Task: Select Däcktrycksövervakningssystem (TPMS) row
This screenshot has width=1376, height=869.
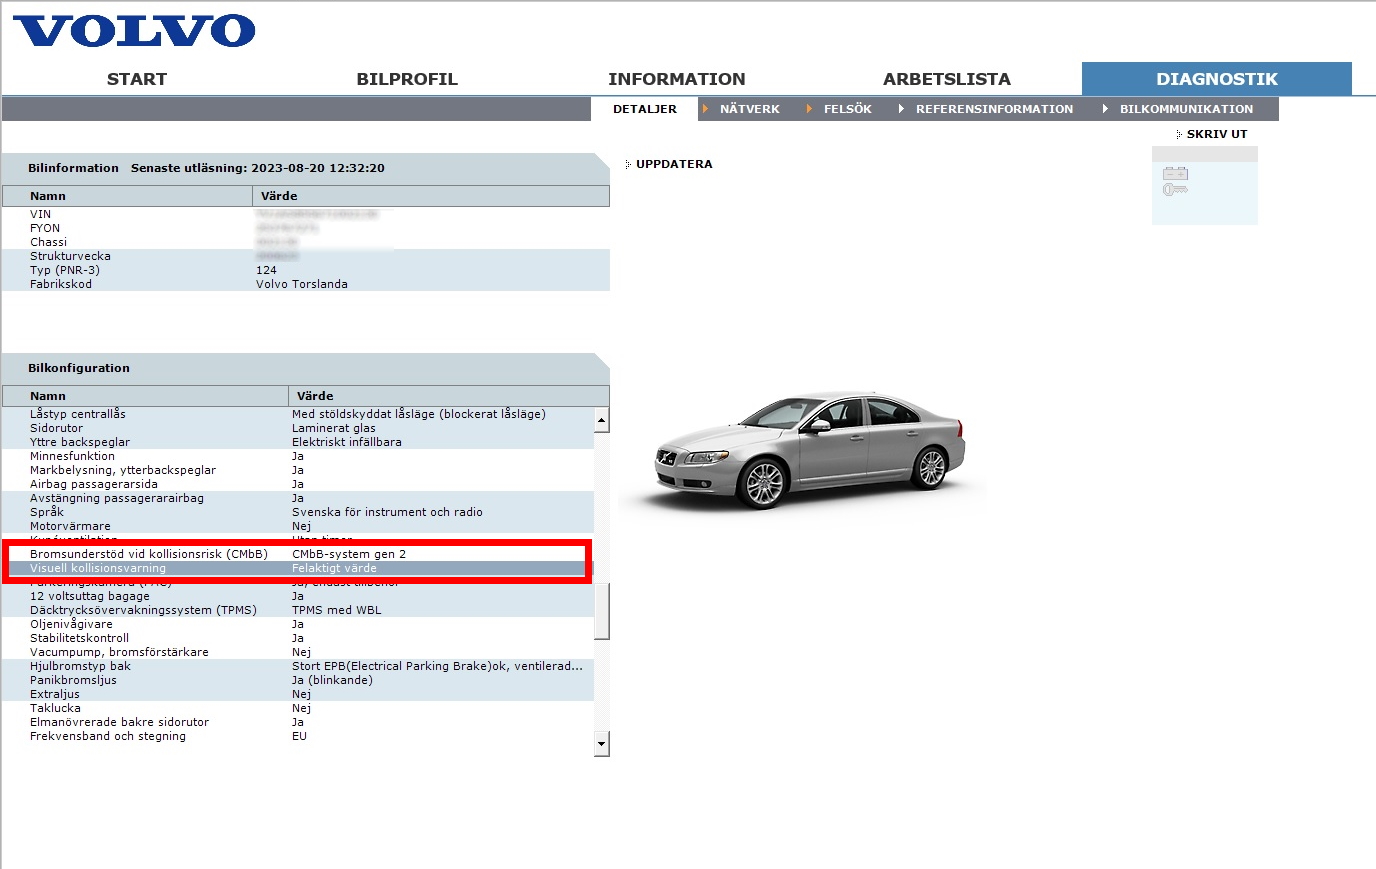Action: tap(298, 610)
